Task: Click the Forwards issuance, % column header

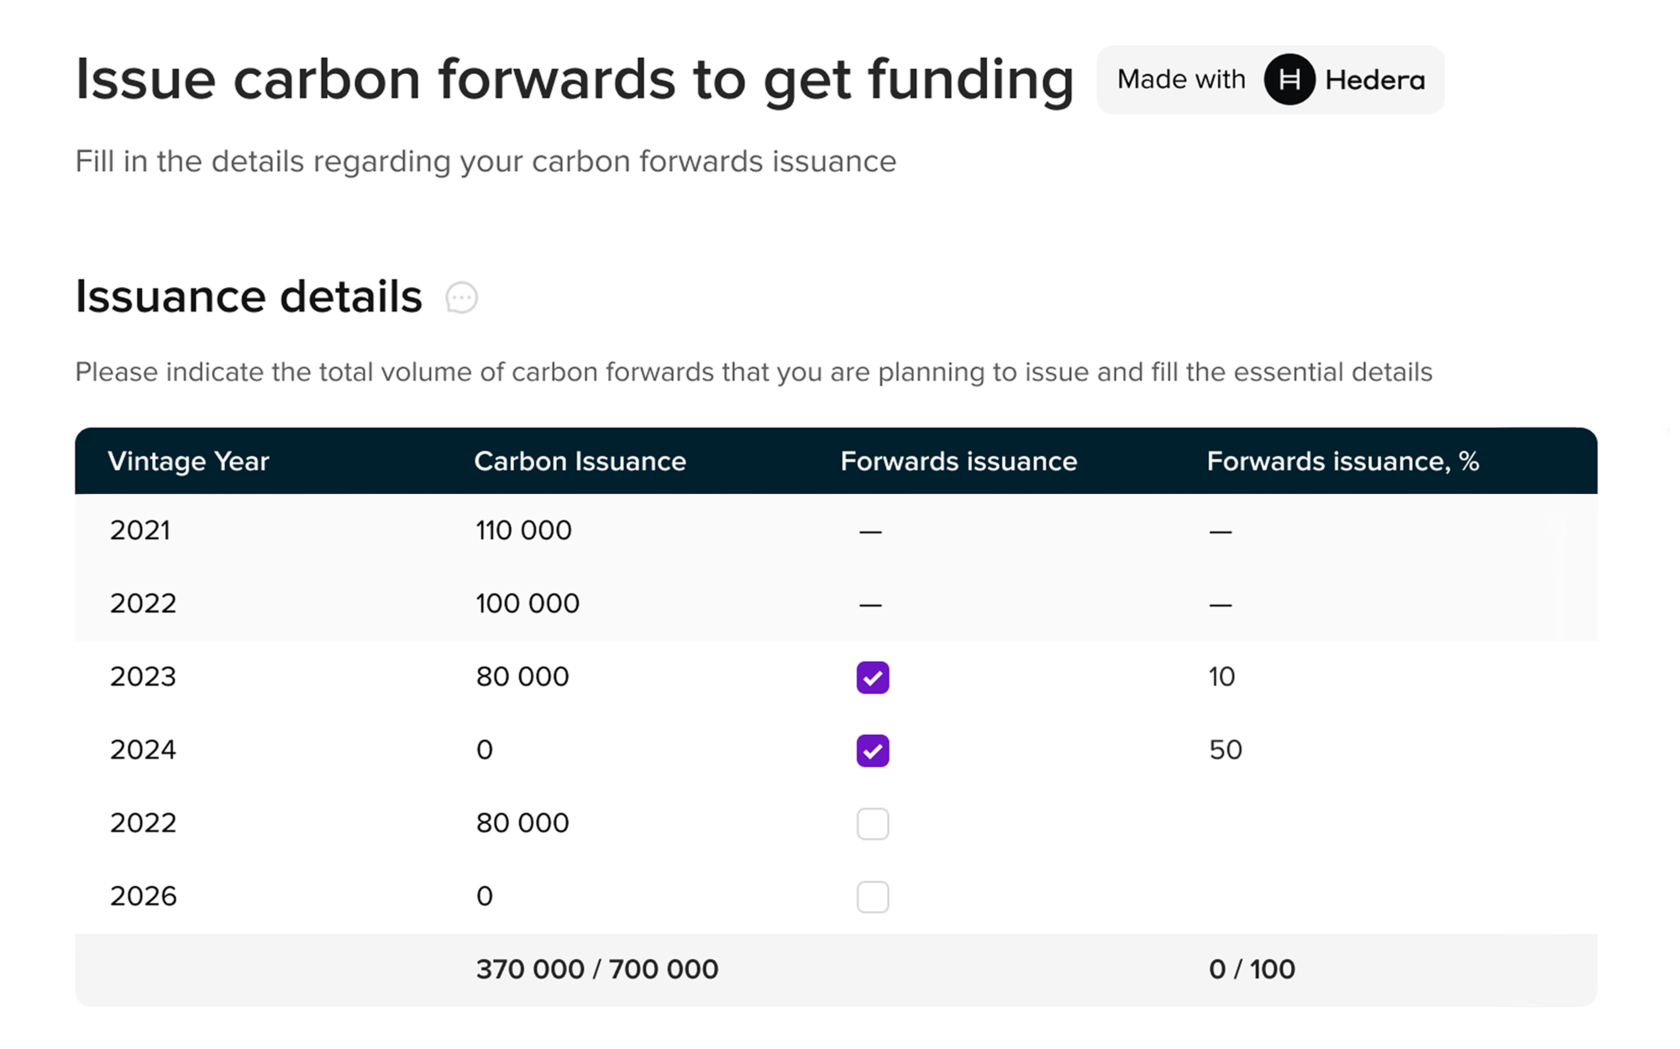Action: tap(1342, 461)
